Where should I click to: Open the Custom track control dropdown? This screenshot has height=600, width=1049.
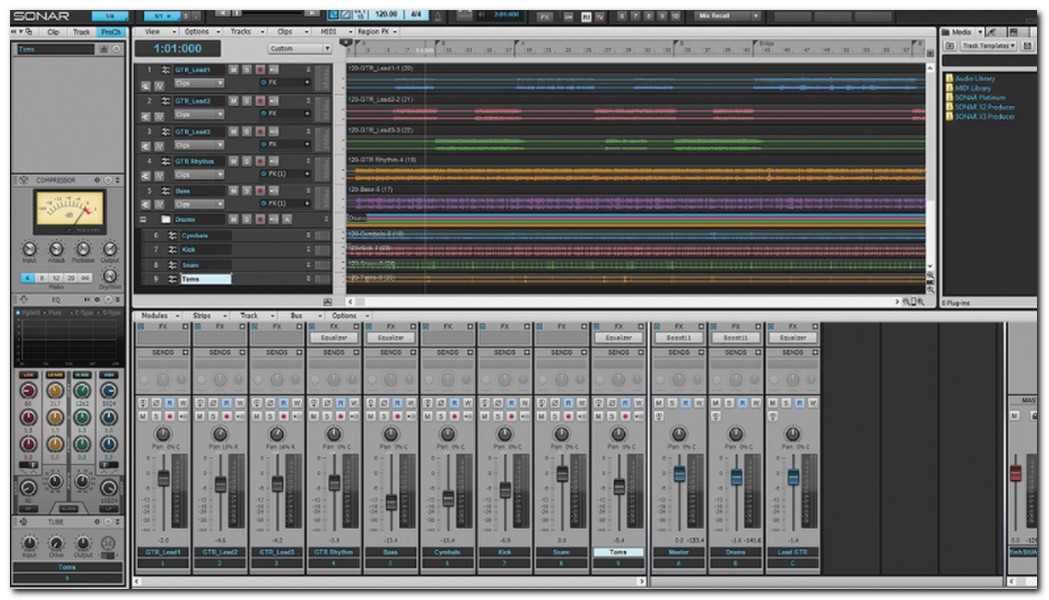coord(299,48)
